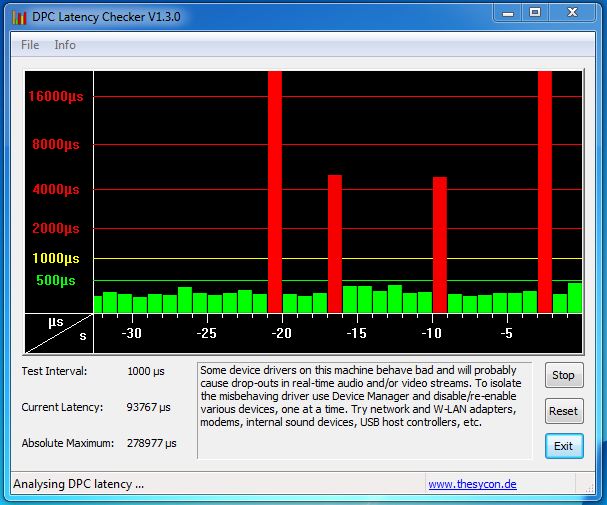Open the www.thesycon.de link
The width and height of the screenshot is (607, 505).
[x=472, y=484]
